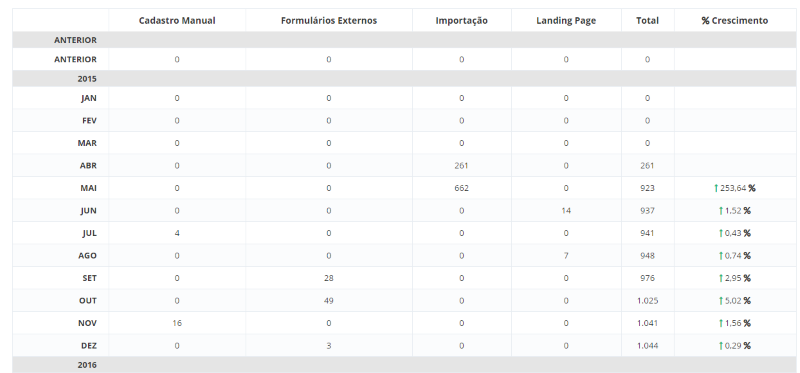Select the Formulários Externos column header

[x=329, y=20]
